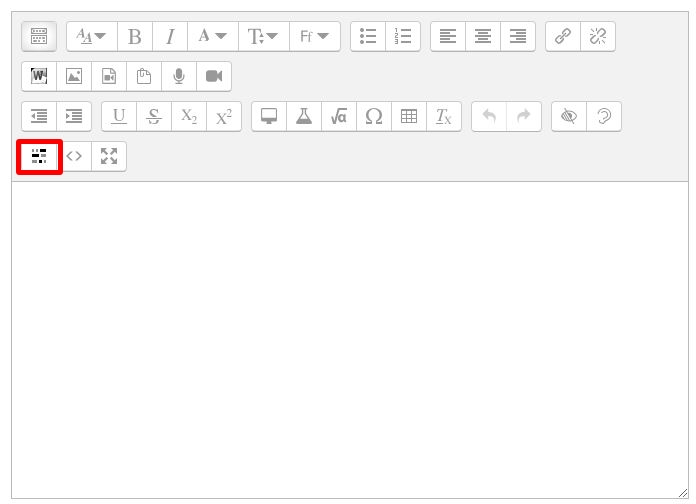Viewport: 696px width, 504px height.
Task: Click the accessibility checker eye icon
Action: (x=569, y=116)
